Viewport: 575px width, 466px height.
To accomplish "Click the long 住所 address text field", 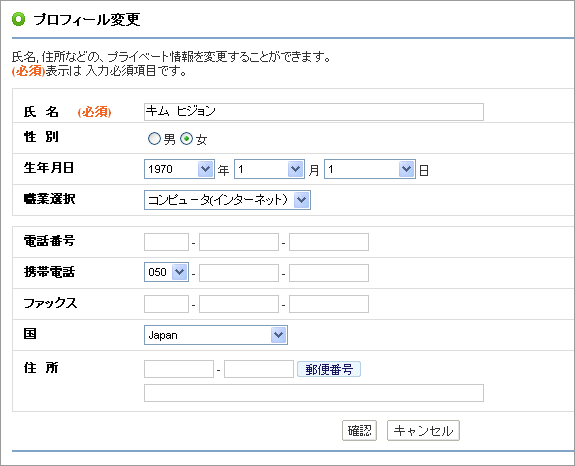I will click(314, 393).
